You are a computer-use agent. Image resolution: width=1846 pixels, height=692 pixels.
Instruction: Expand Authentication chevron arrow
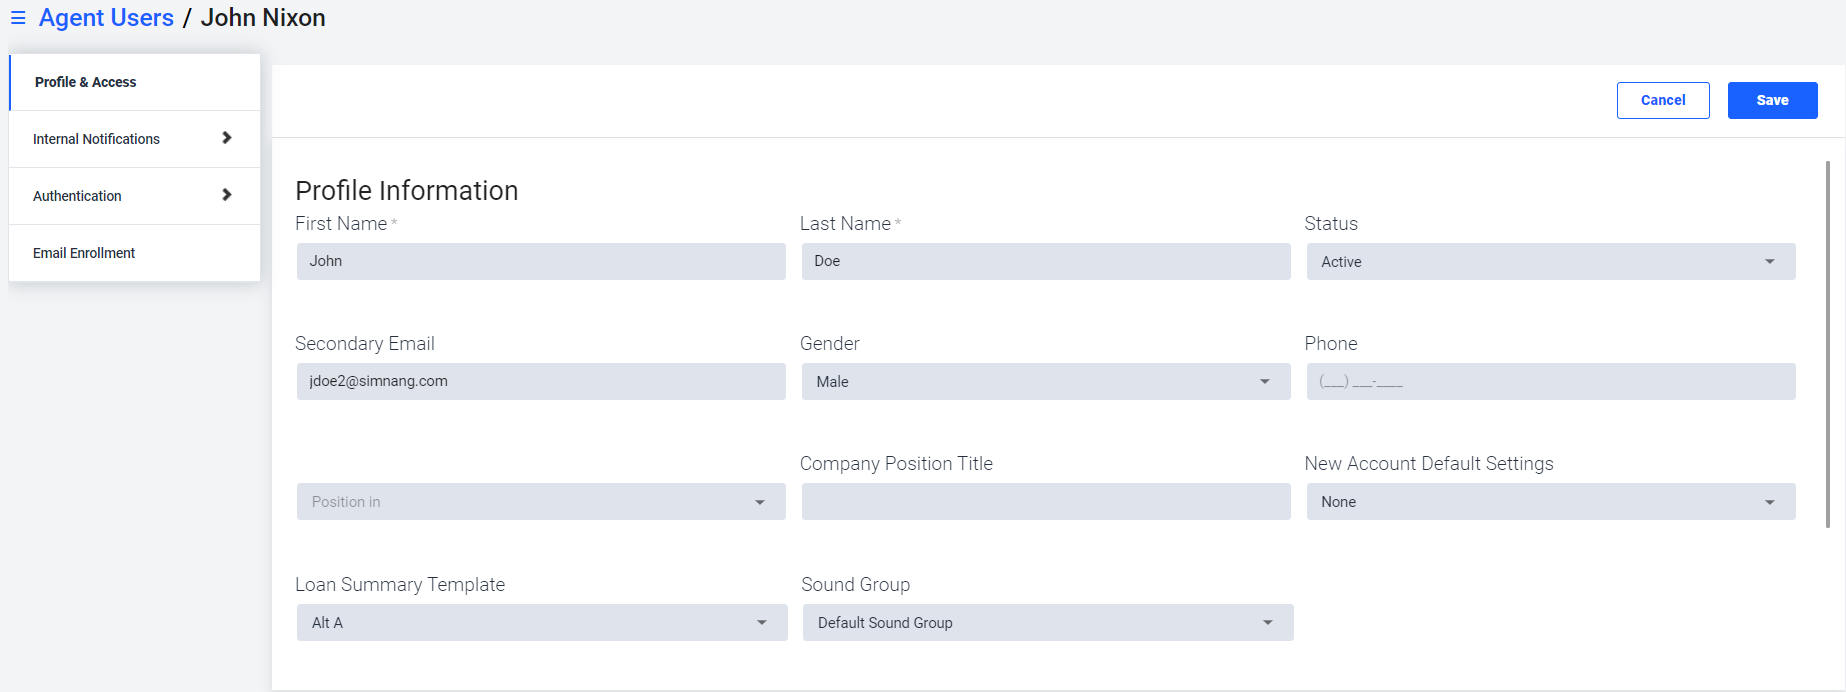[x=227, y=195]
